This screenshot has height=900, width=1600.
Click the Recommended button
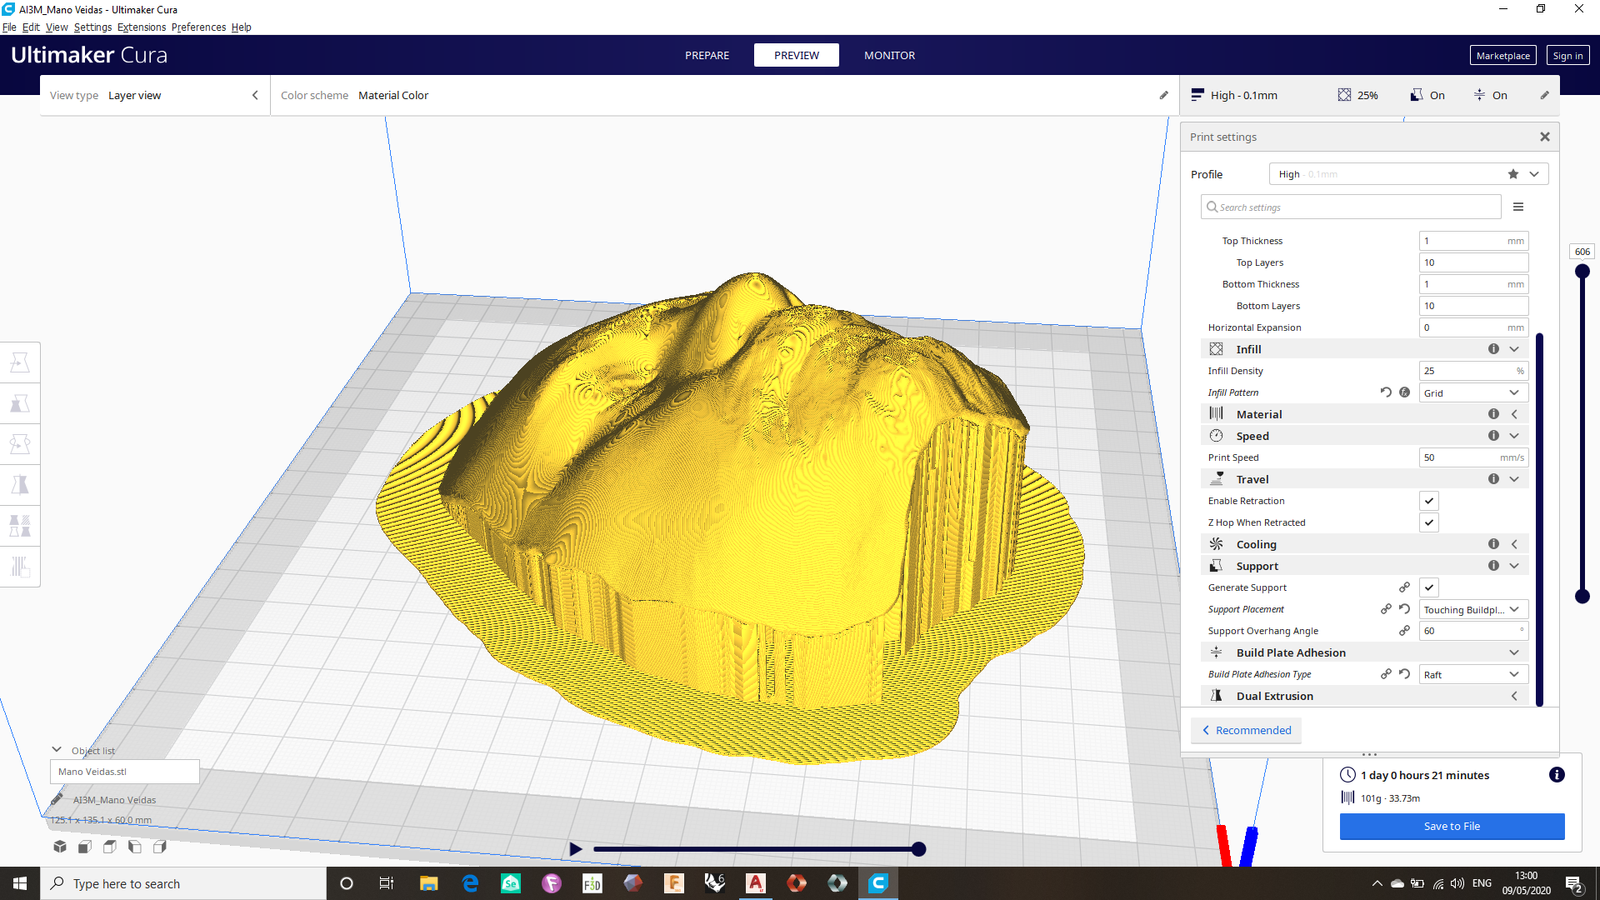coord(1246,731)
